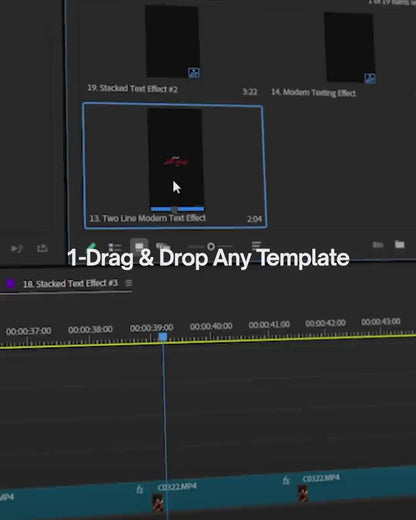
Task: Click ruler at 00:00:42:00
Action: click(x=325, y=323)
